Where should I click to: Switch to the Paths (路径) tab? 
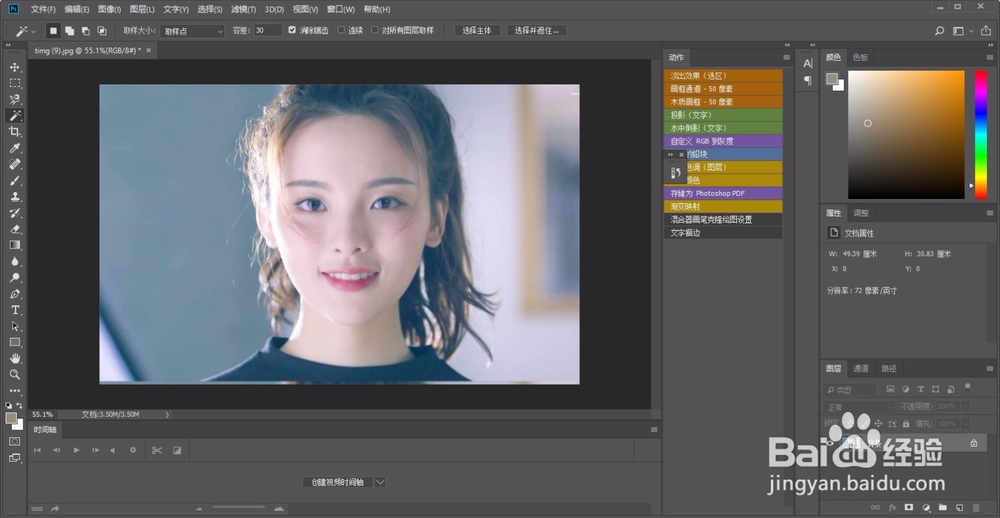click(x=889, y=368)
